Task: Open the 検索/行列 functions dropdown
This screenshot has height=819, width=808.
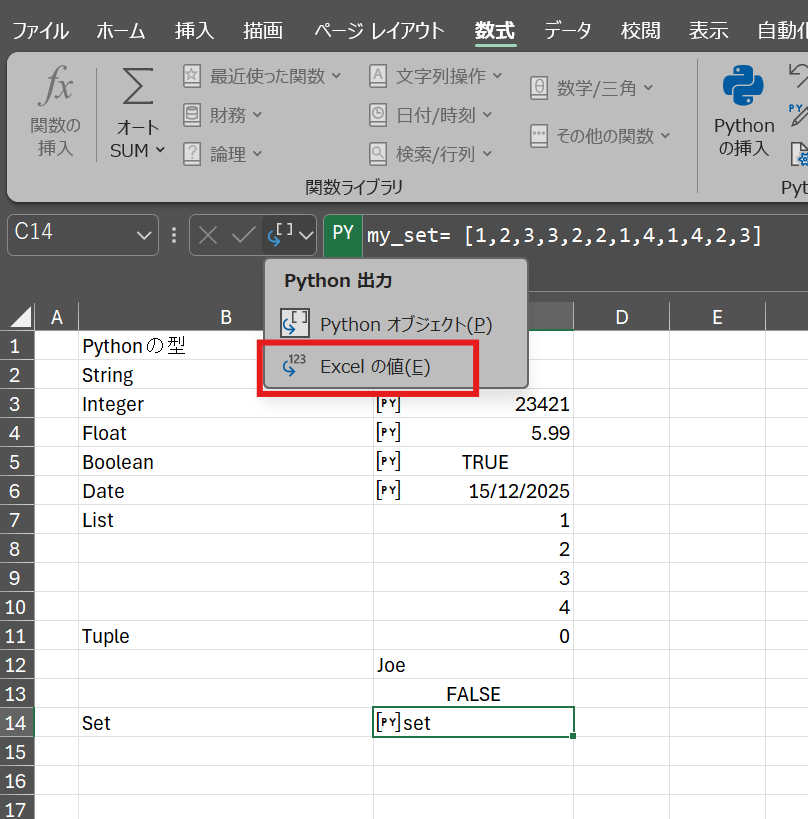Action: (x=430, y=154)
